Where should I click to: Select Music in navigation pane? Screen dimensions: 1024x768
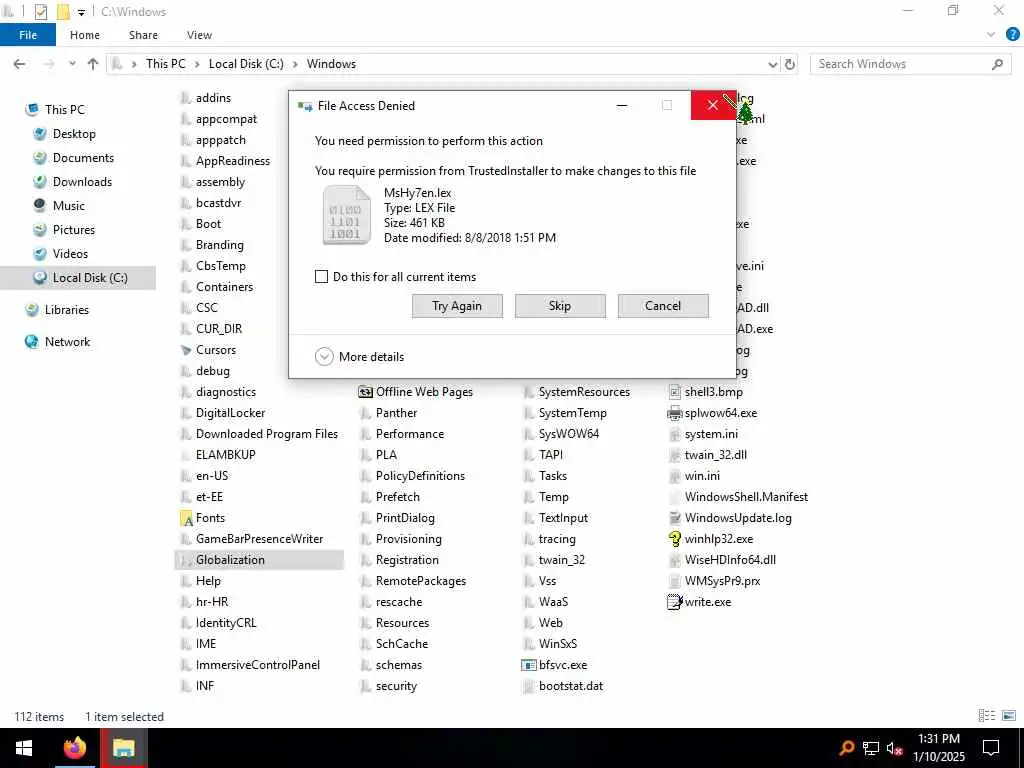69,206
